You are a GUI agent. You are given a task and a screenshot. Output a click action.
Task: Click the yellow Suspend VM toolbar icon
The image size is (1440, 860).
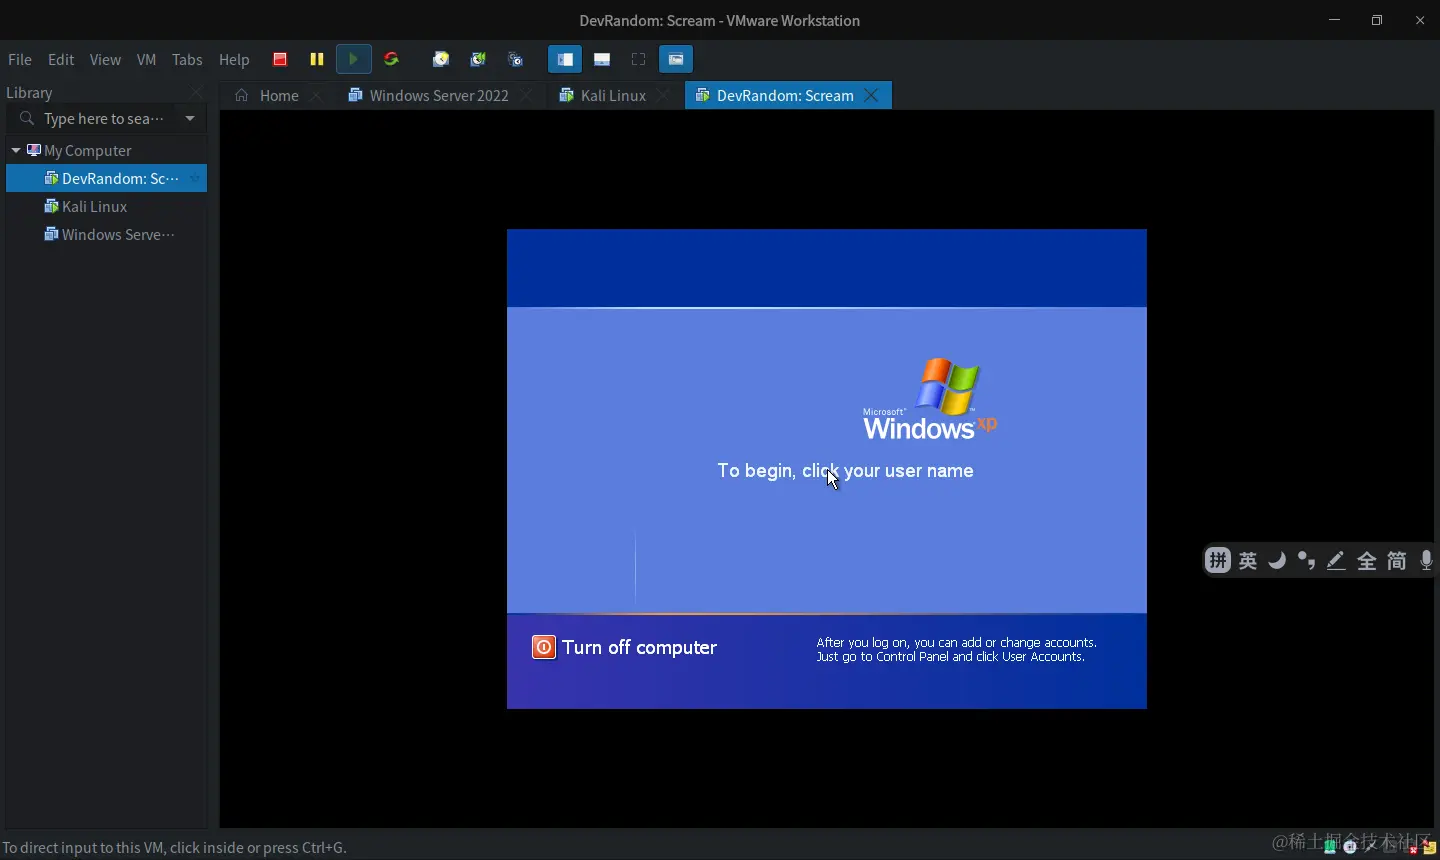coord(317,59)
